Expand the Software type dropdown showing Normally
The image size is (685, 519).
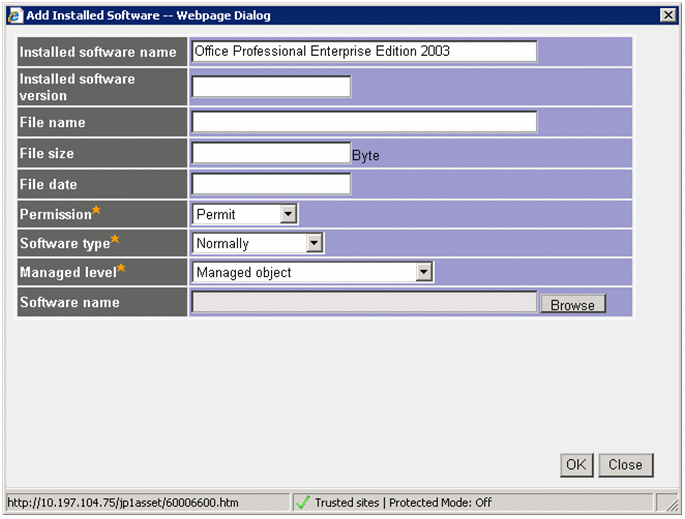tap(258, 243)
